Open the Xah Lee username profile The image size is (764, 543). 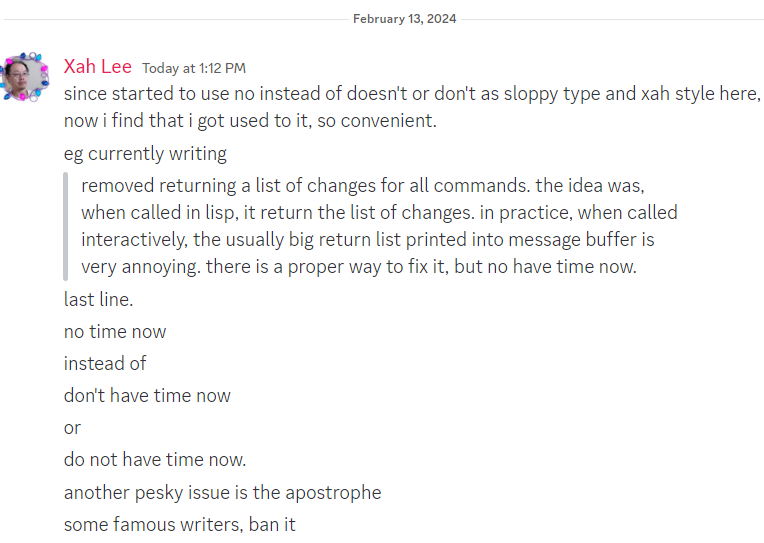point(97,67)
